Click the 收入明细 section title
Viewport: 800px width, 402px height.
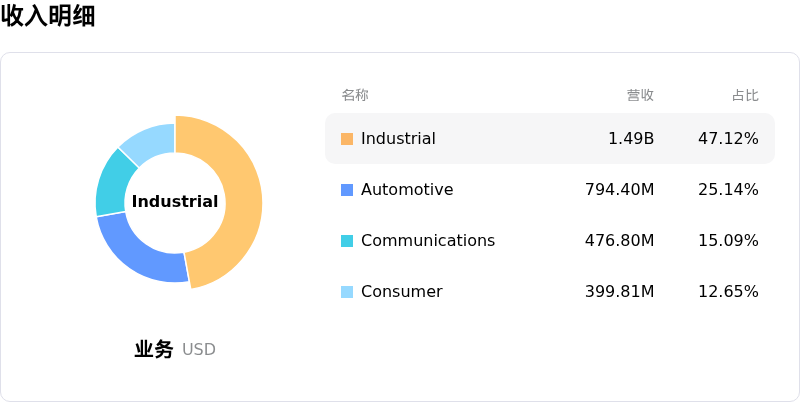click(48, 16)
